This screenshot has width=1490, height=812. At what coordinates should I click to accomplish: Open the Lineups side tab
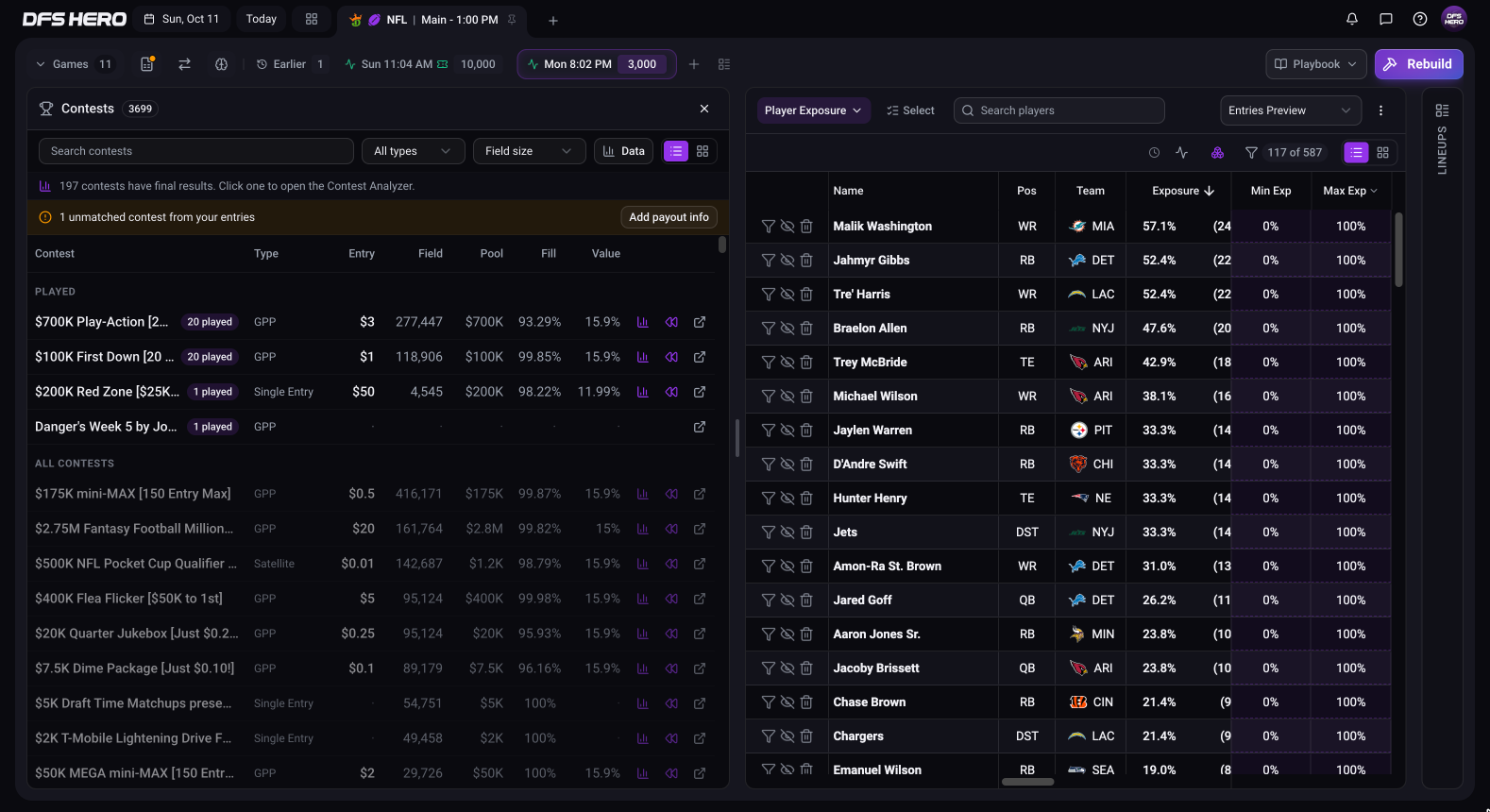(x=1442, y=140)
